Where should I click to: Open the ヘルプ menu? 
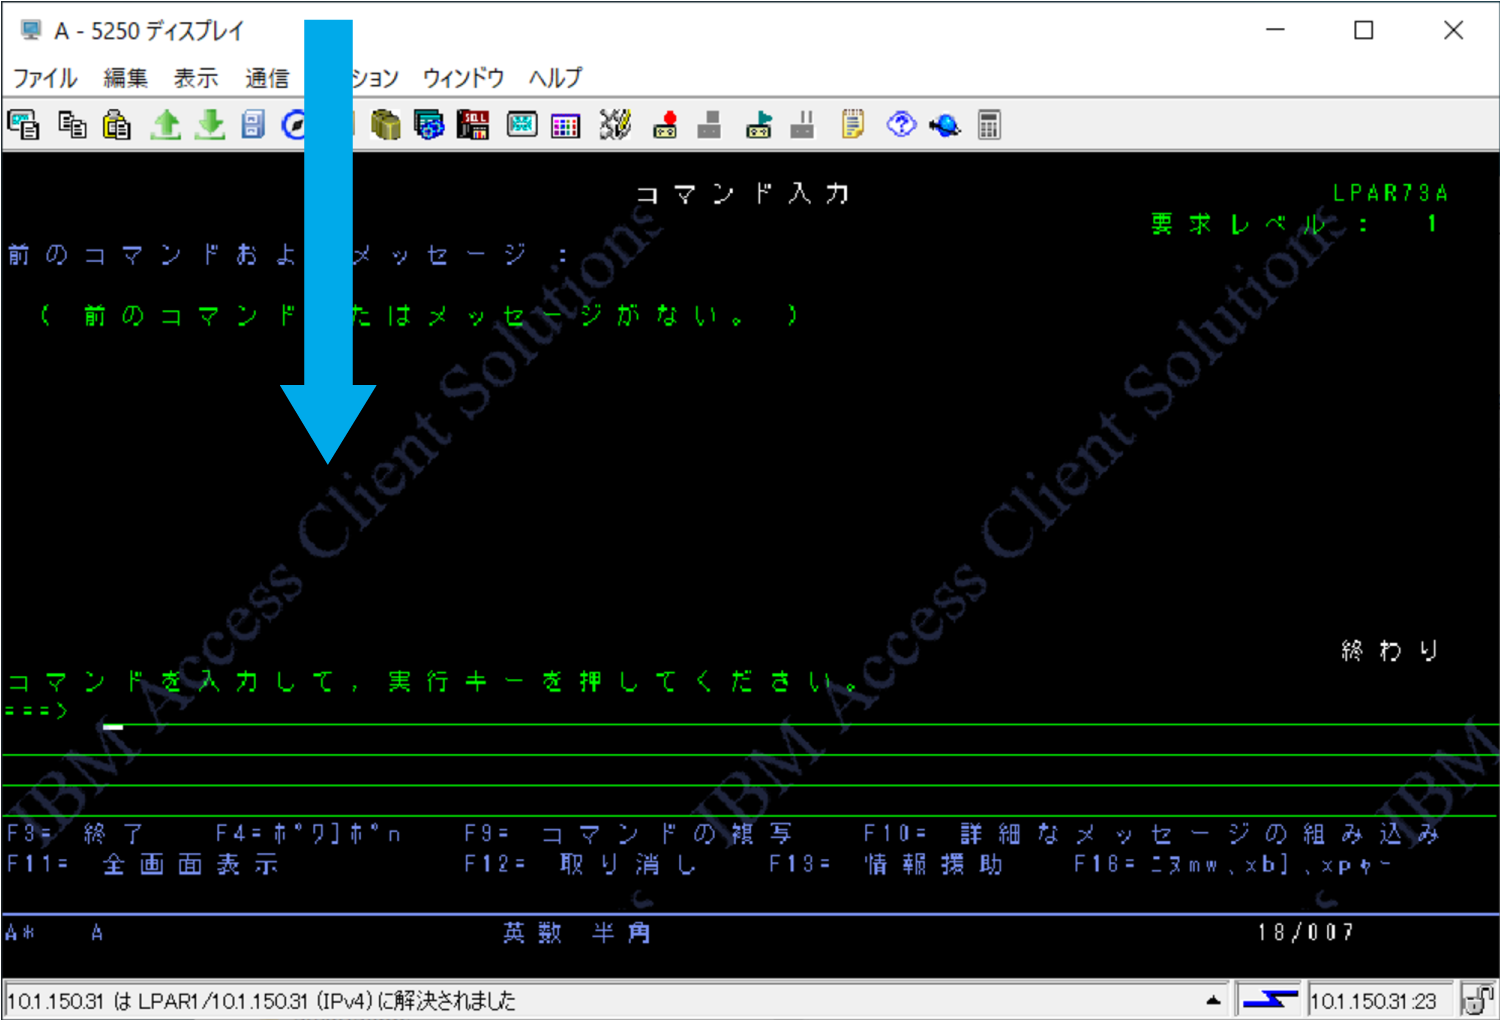coord(555,78)
